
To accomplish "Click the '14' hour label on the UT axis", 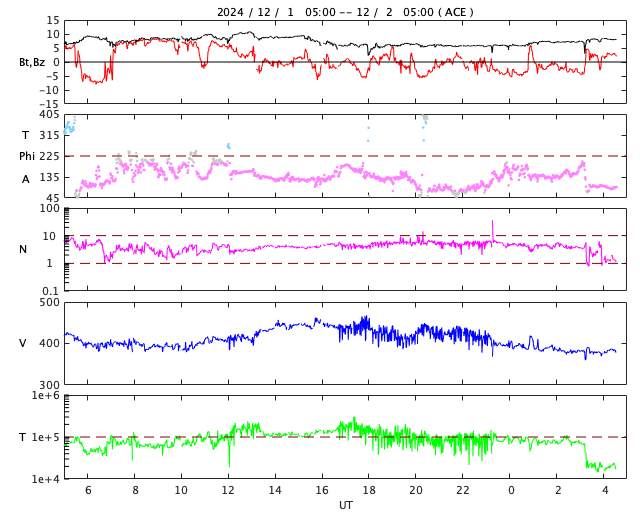I will click(275, 490).
